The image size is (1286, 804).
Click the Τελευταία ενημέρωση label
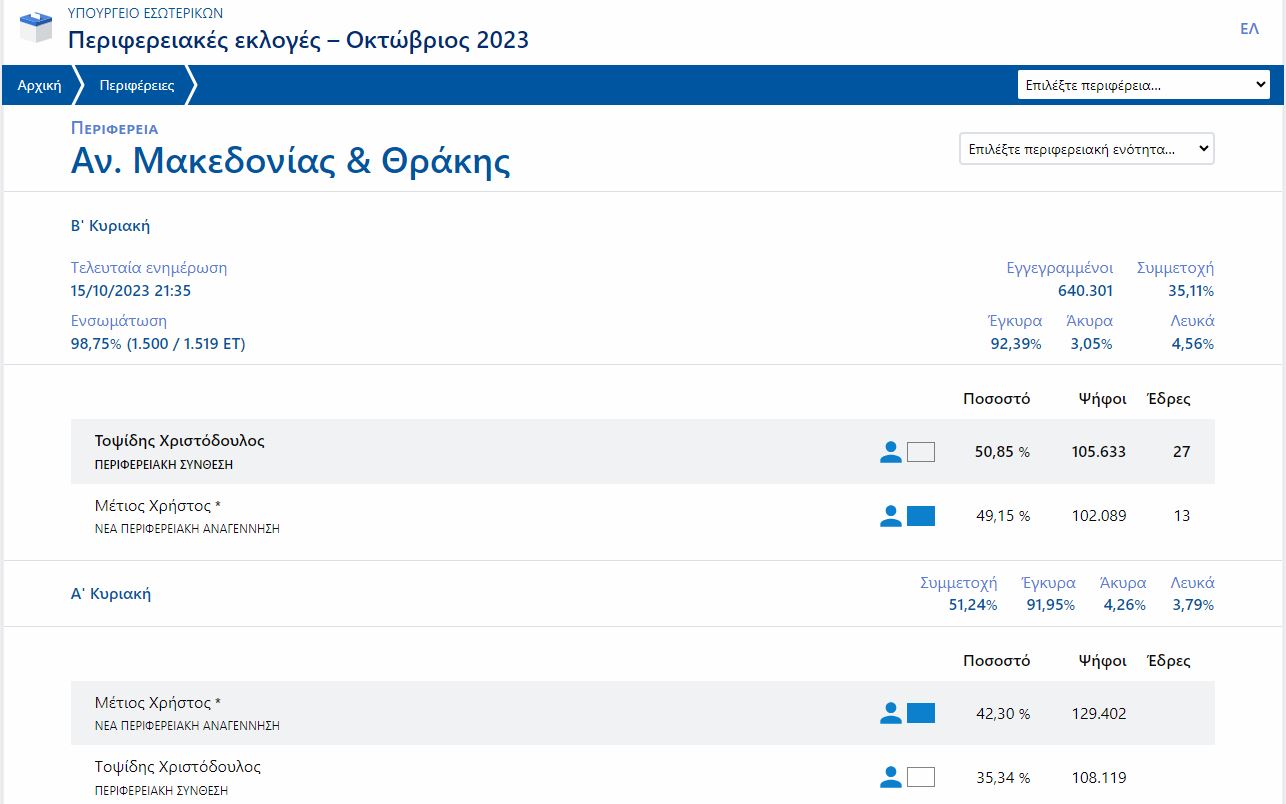[149, 268]
